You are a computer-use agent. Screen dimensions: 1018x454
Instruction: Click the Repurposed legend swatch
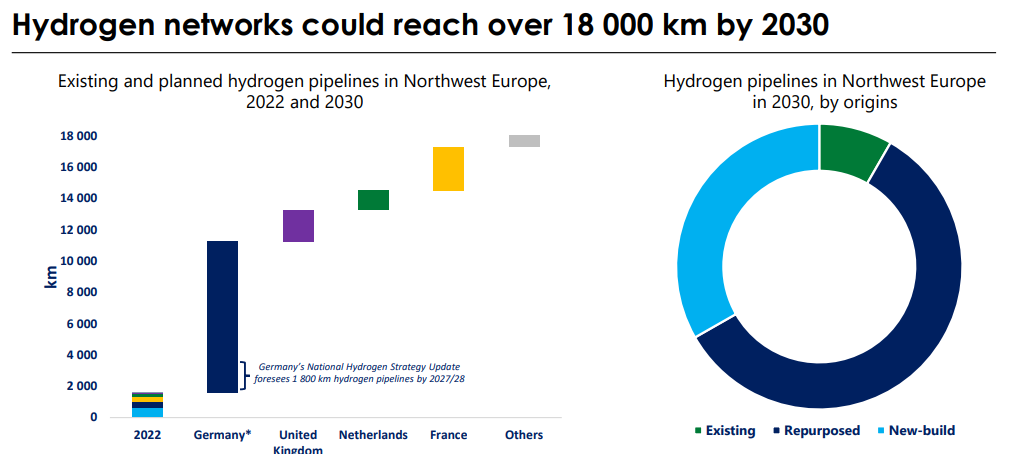[777, 430]
